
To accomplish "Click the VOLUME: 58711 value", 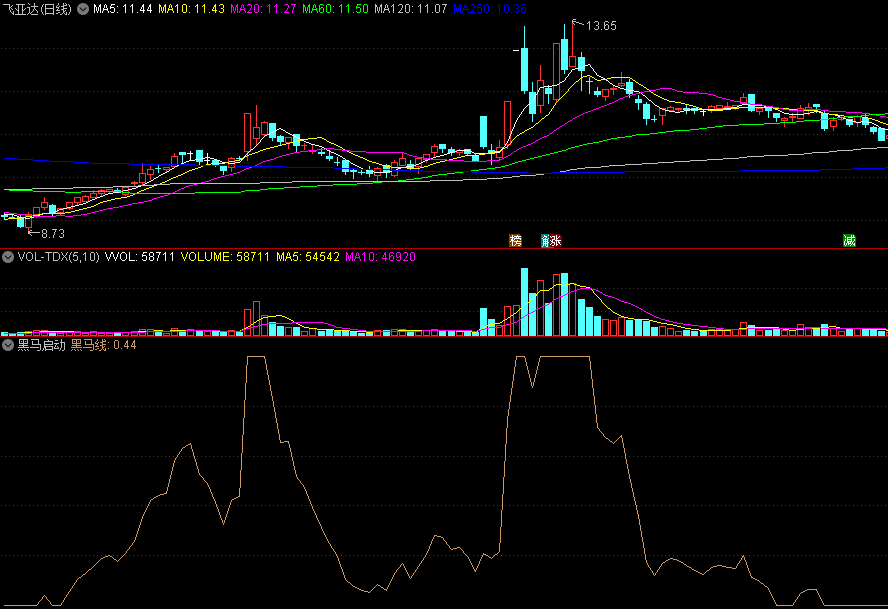I will [x=225, y=257].
